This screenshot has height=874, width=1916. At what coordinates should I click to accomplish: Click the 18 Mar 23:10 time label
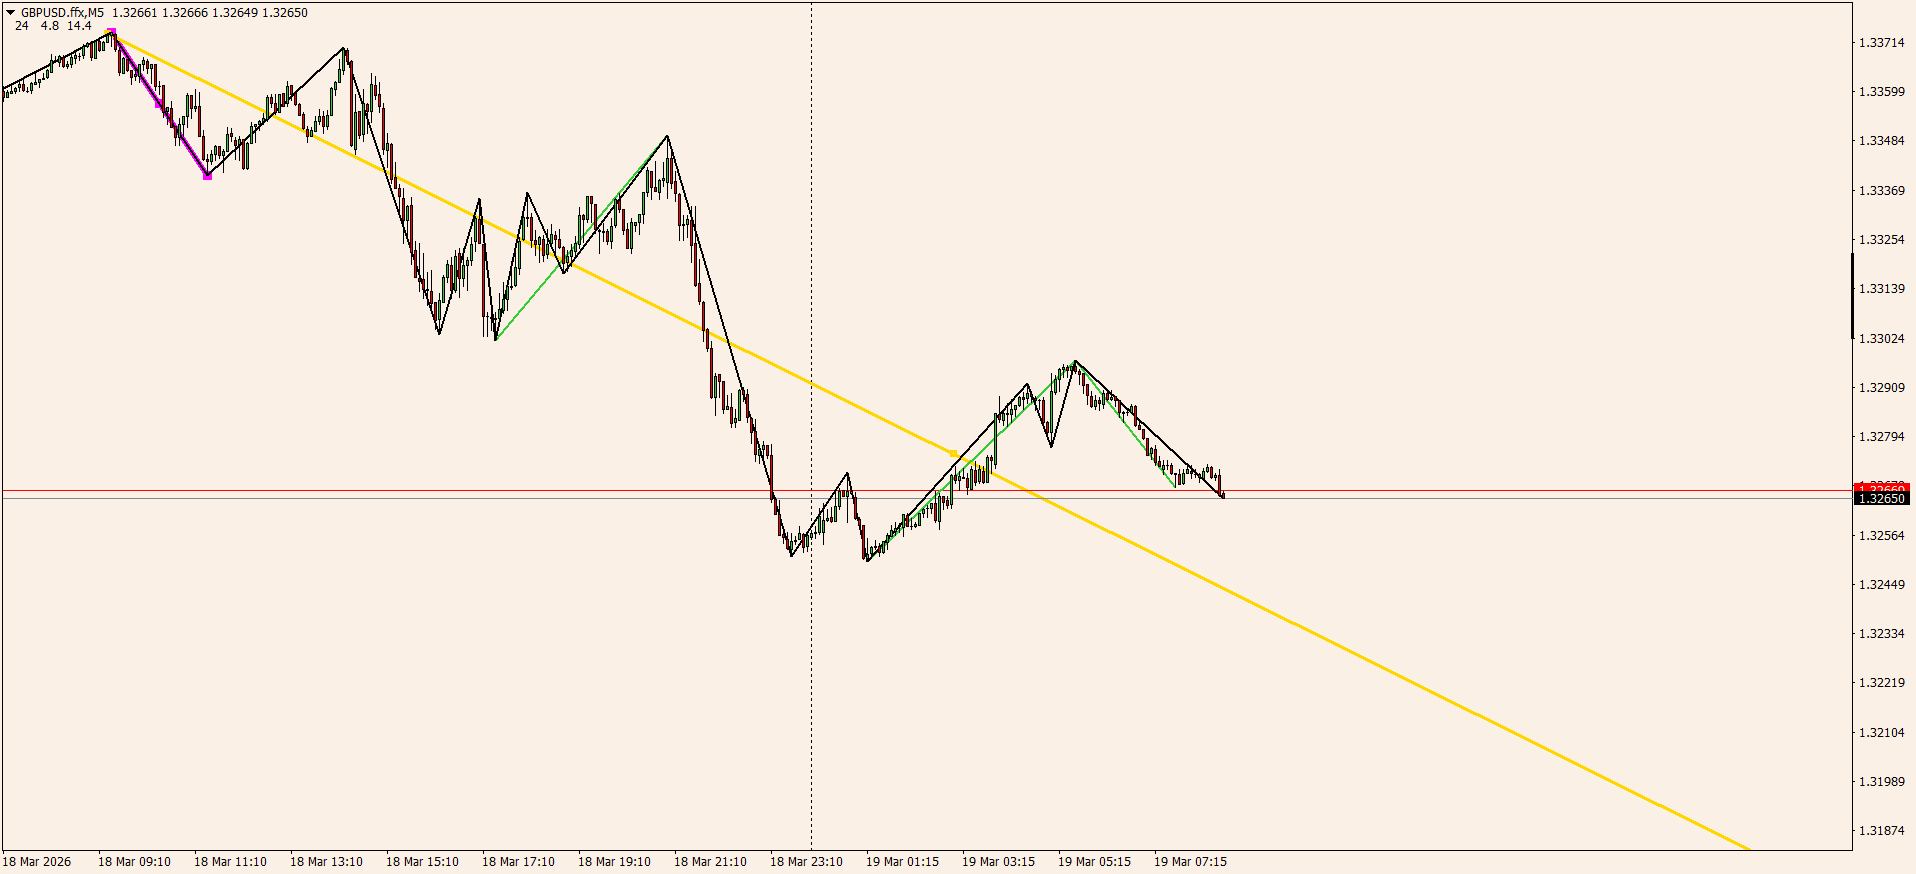click(806, 862)
